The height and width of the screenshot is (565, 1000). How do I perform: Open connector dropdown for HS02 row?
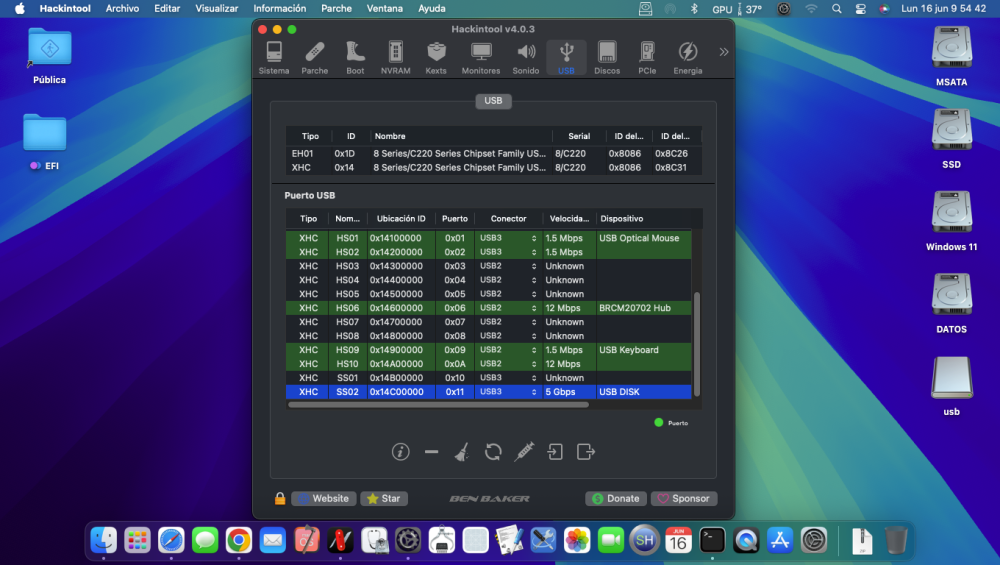click(x=508, y=252)
